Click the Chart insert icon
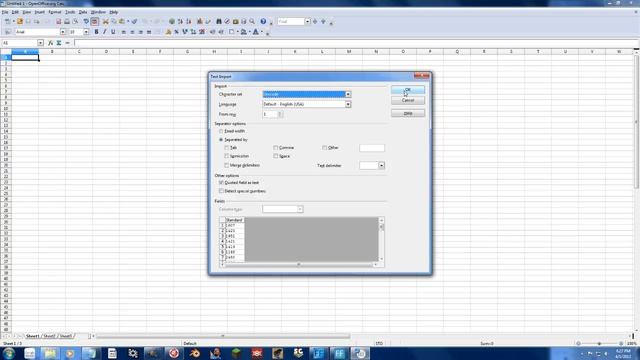The width and height of the screenshot is (640, 360). pos(200,21)
